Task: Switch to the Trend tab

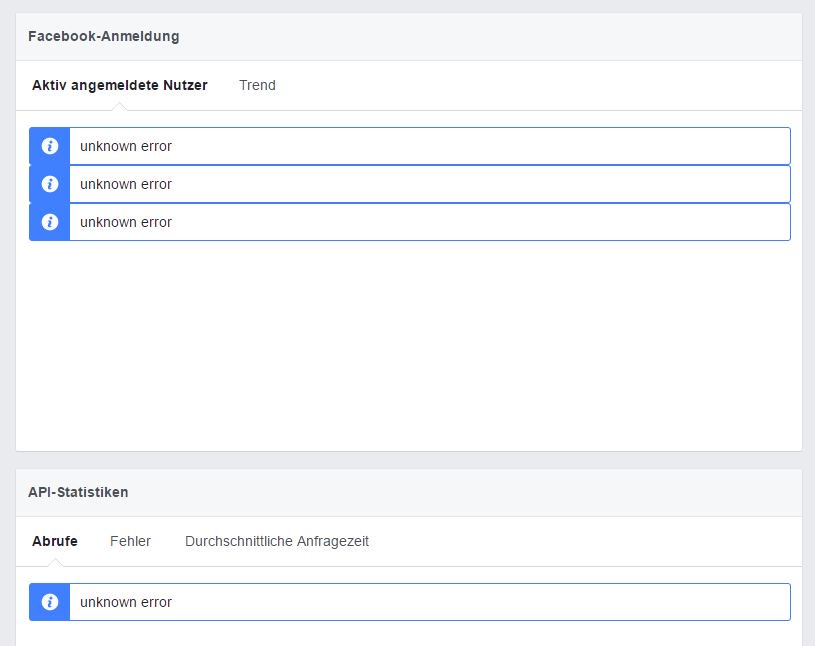Action: coord(257,85)
